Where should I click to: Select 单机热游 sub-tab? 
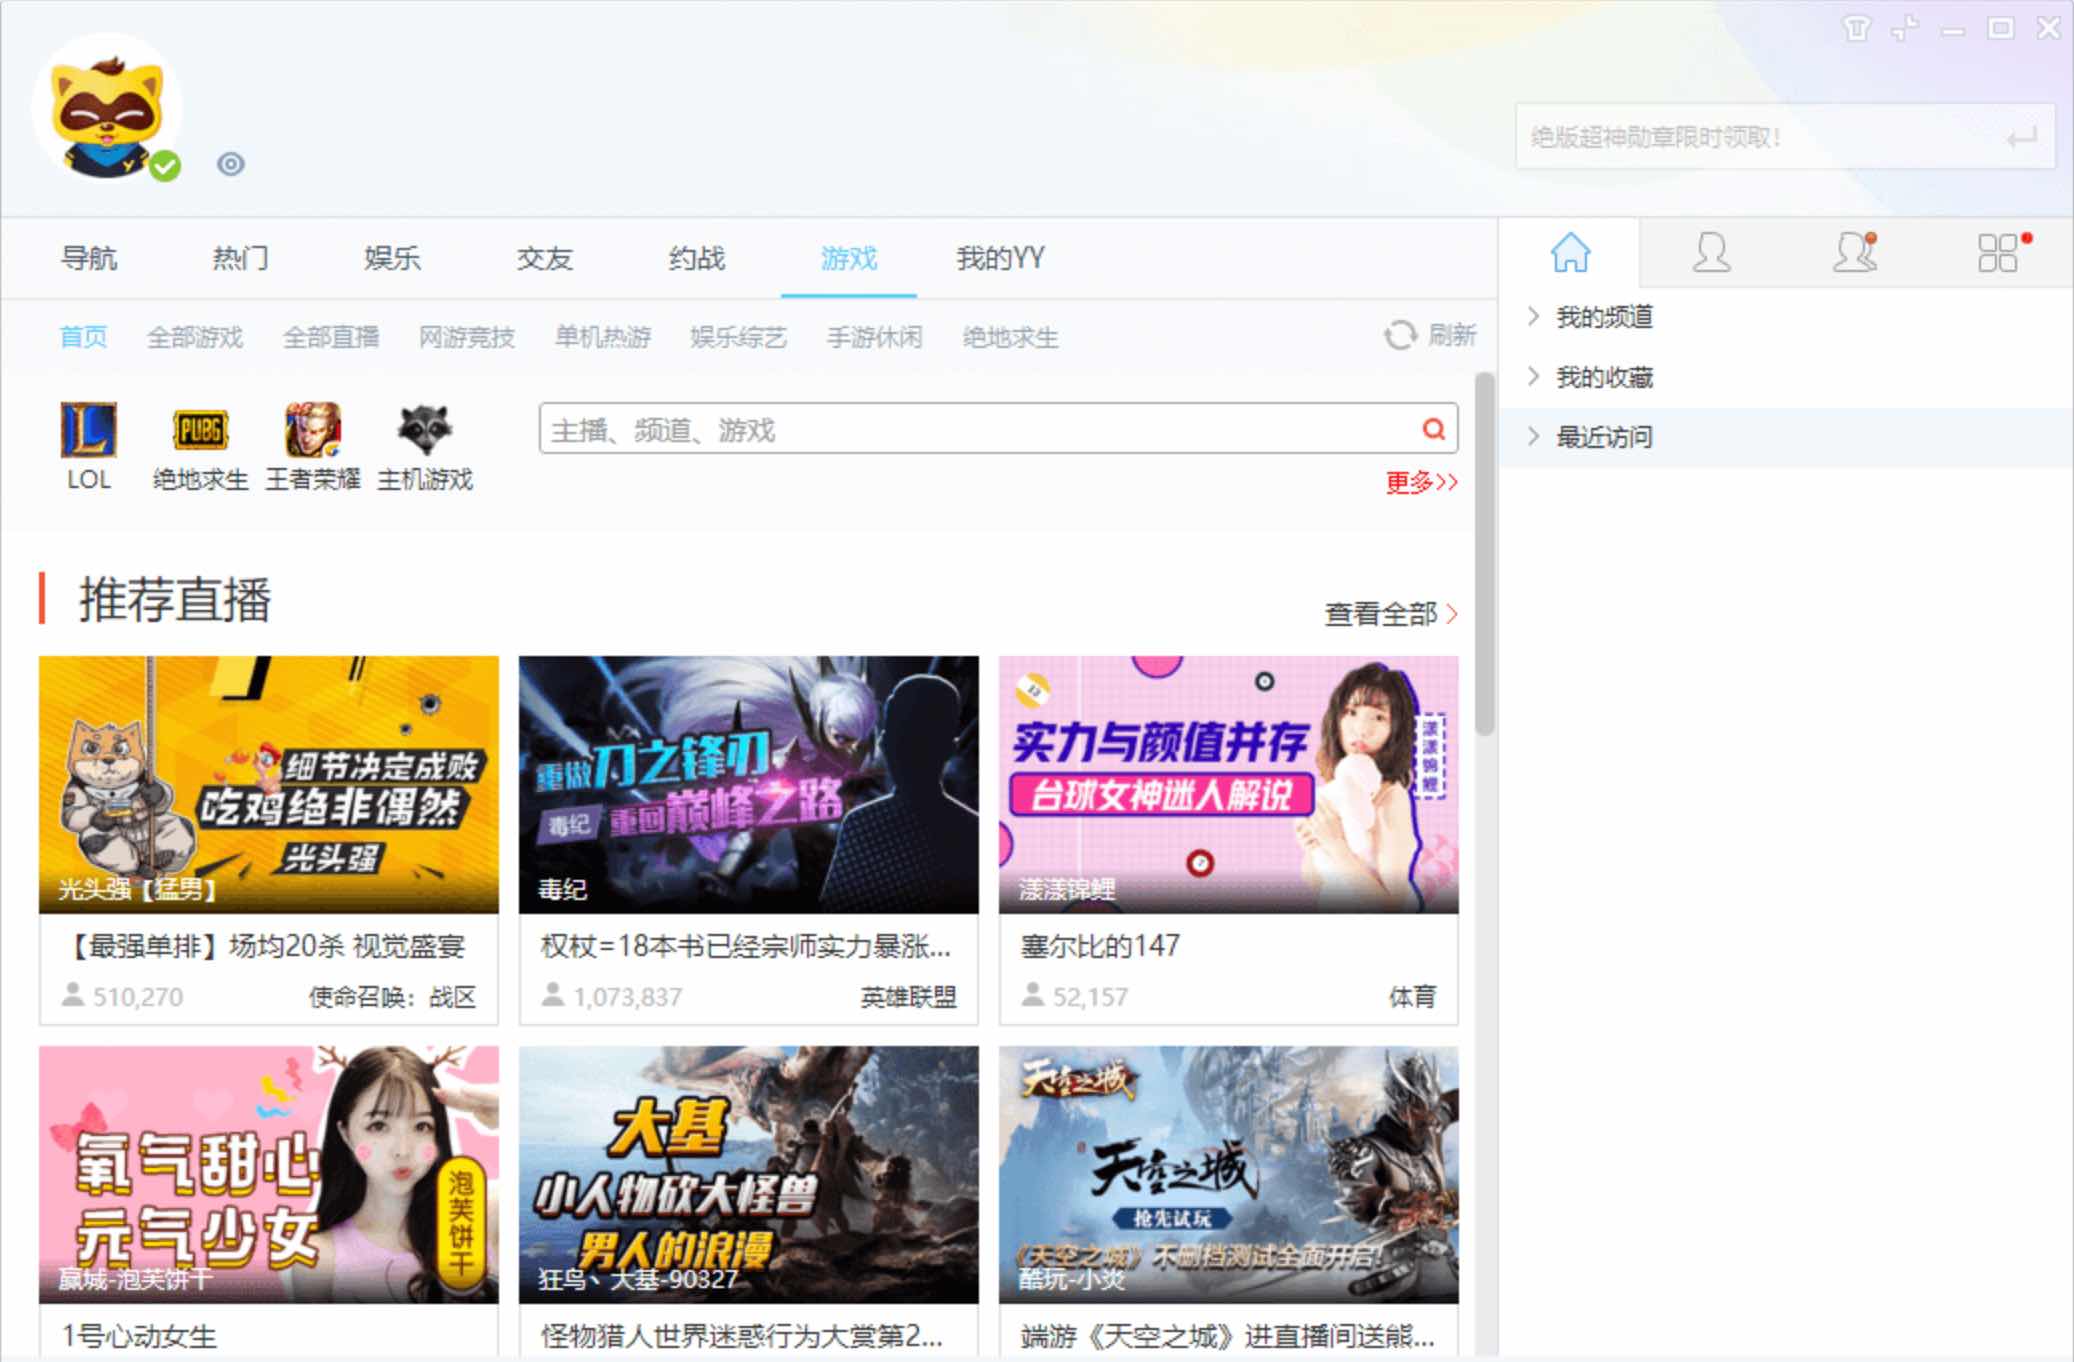(603, 337)
